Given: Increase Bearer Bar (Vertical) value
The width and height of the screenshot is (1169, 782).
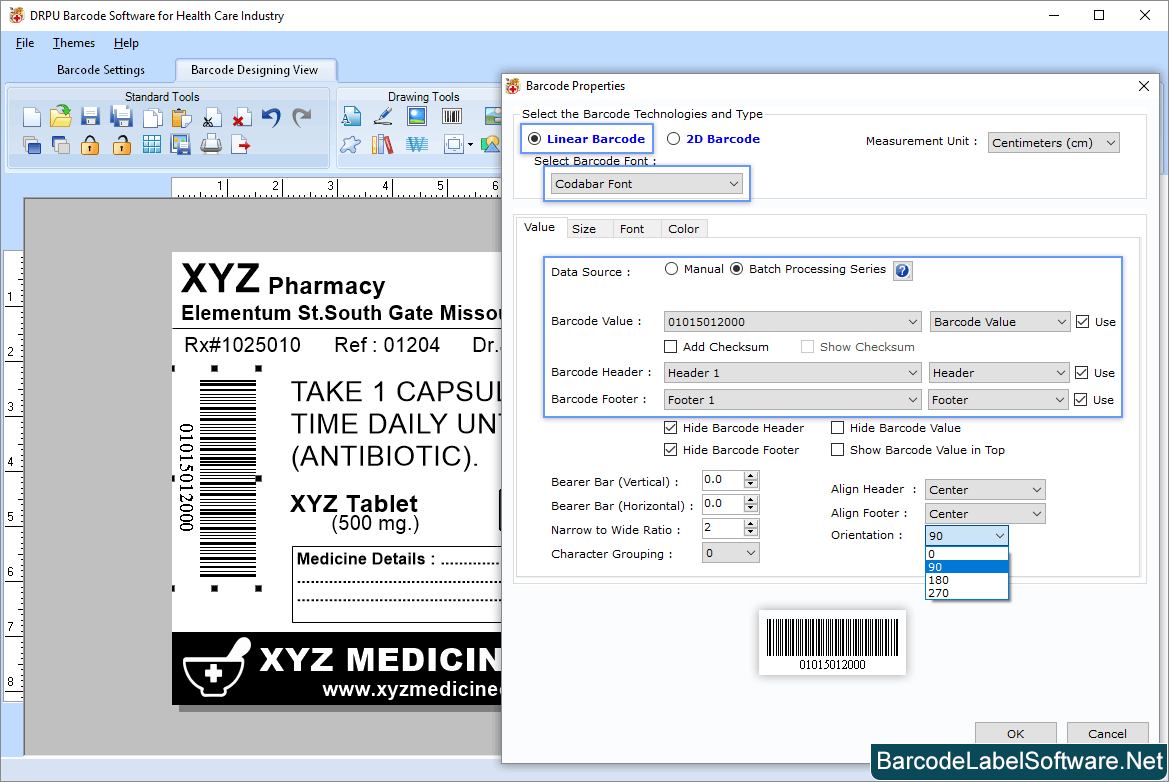Looking at the screenshot, I should click(x=751, y=476).
